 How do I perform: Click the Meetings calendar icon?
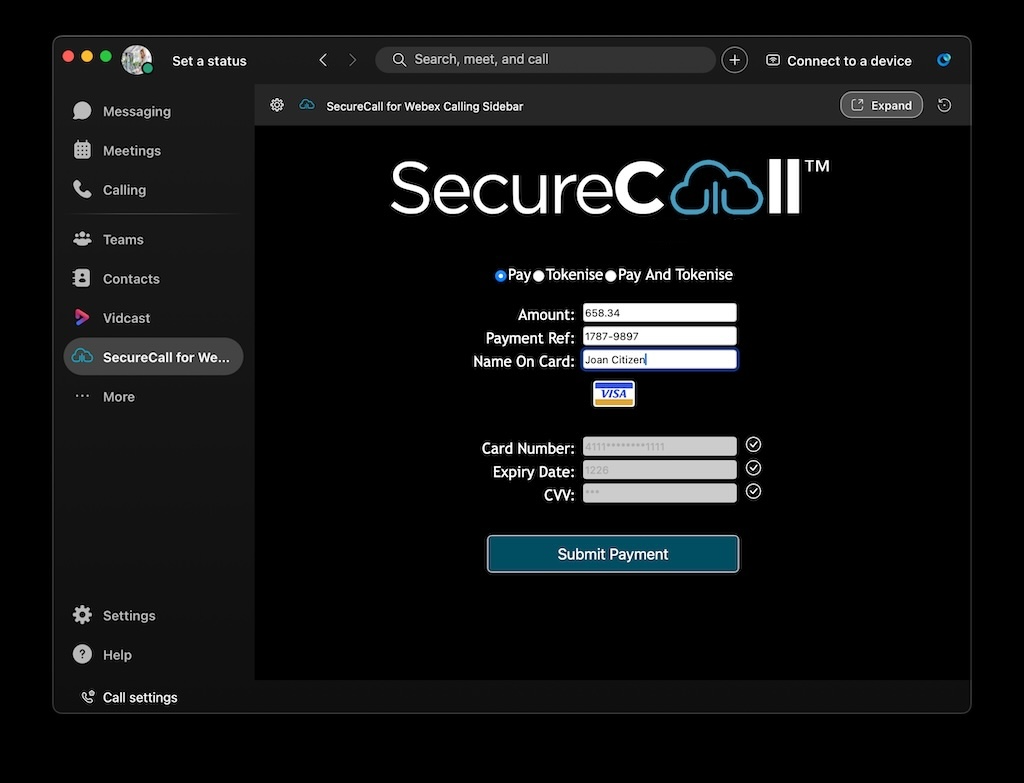(82, 150)
